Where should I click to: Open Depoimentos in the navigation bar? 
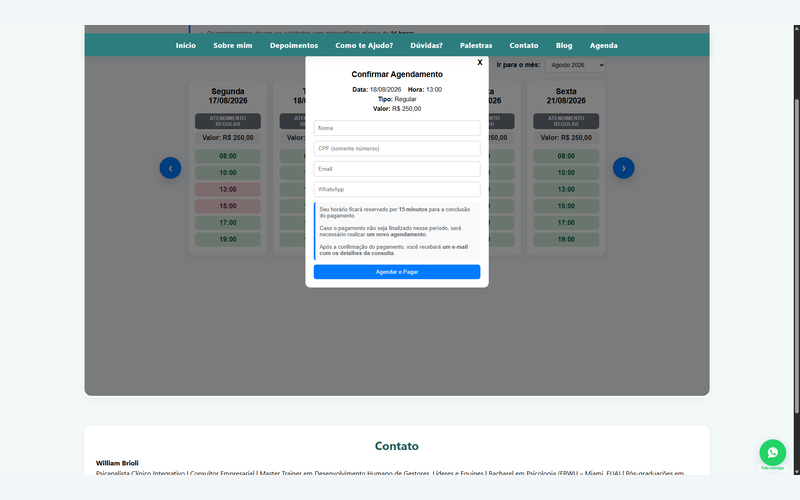coord(294,45)
